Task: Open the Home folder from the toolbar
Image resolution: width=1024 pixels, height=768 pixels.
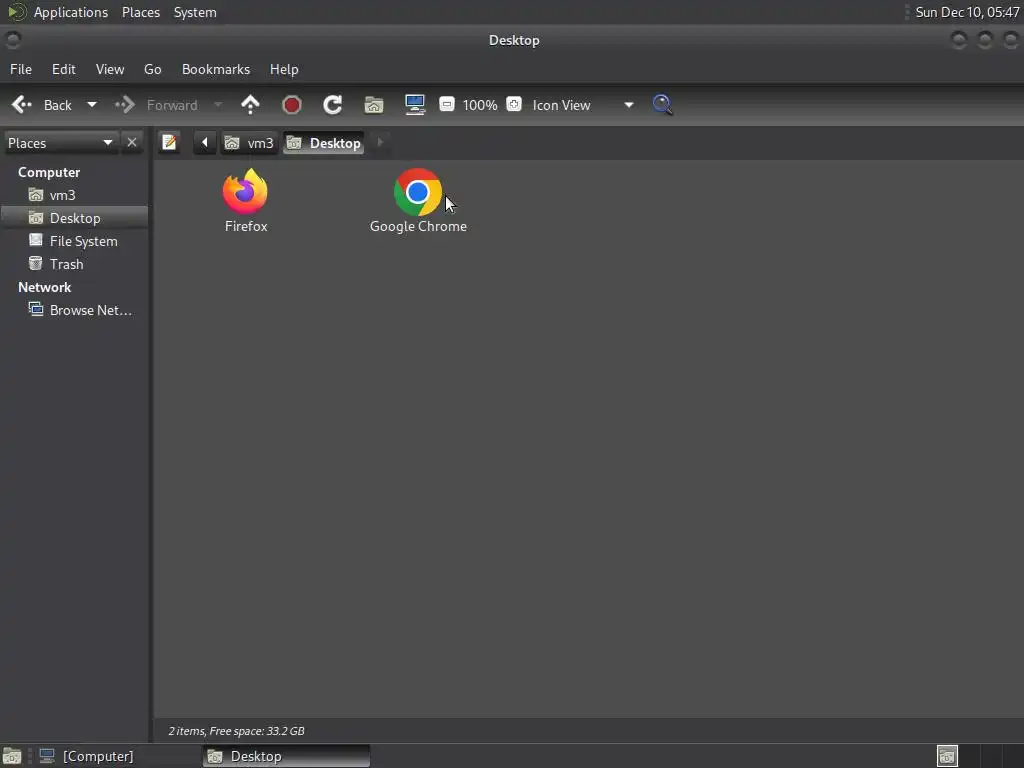Action: [x=374, y=104]
